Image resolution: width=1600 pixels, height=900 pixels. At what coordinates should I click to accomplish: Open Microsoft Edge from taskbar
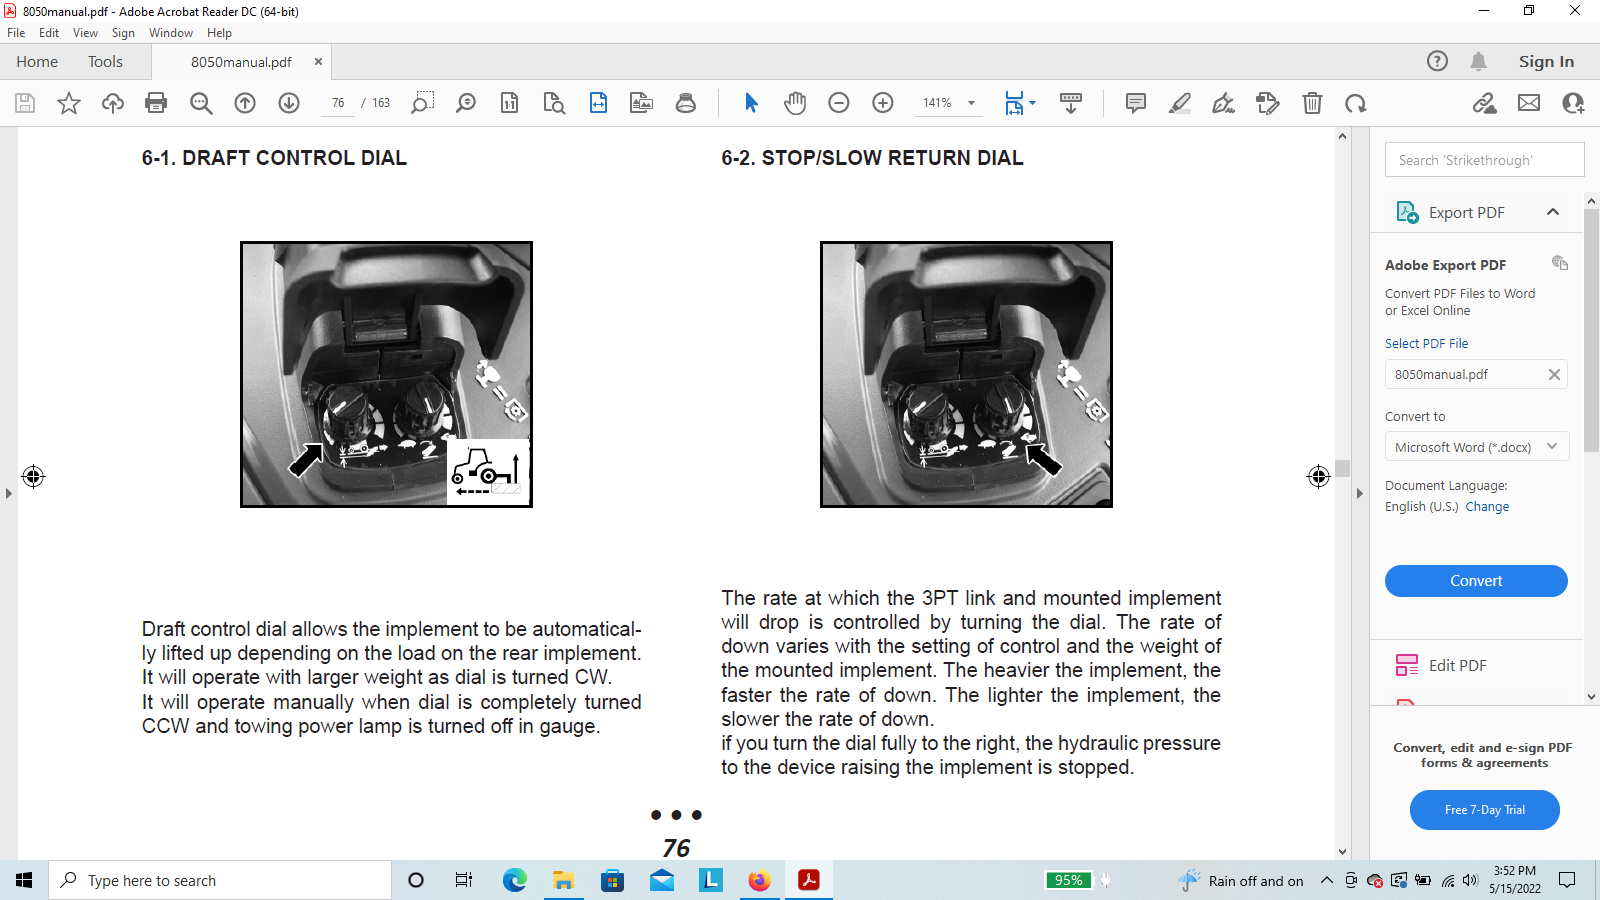click(515, 880)
